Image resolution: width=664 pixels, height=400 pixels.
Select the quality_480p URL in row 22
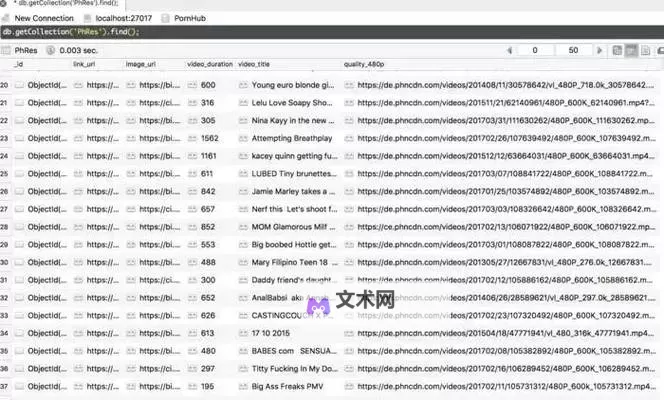tap(506, 121)
